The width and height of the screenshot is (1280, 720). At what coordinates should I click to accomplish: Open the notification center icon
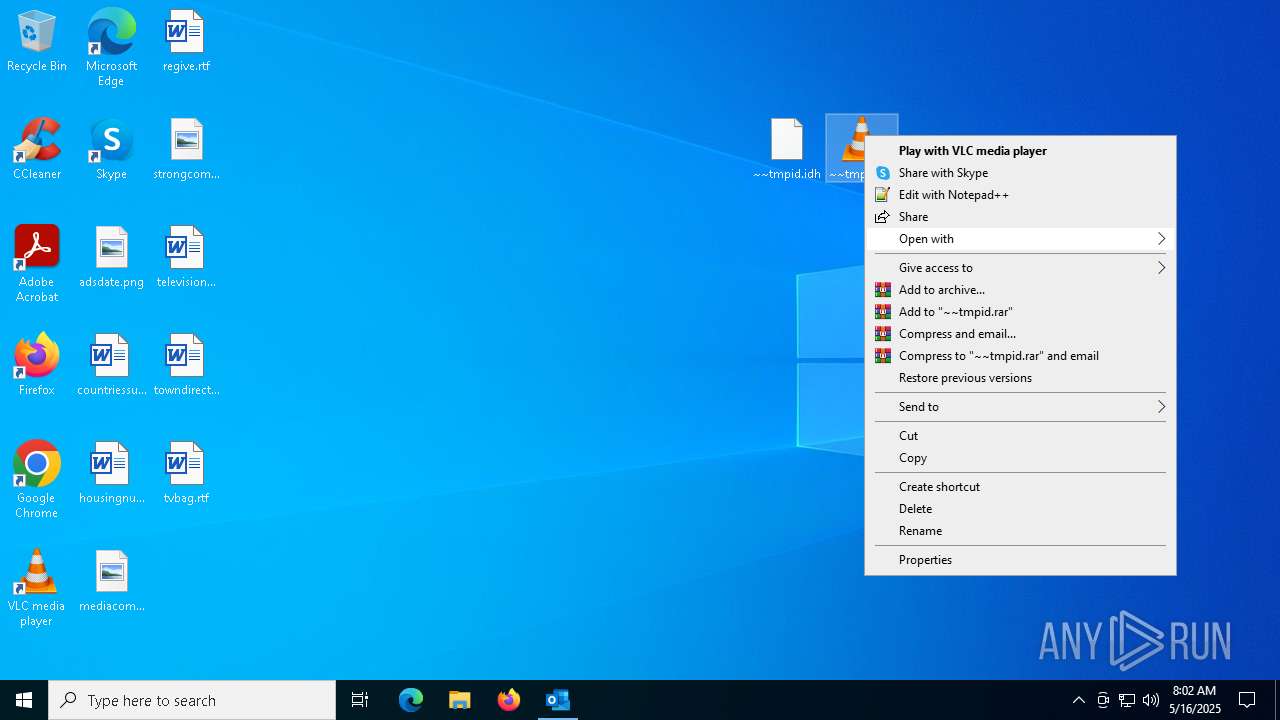(x=1247, y=700)
